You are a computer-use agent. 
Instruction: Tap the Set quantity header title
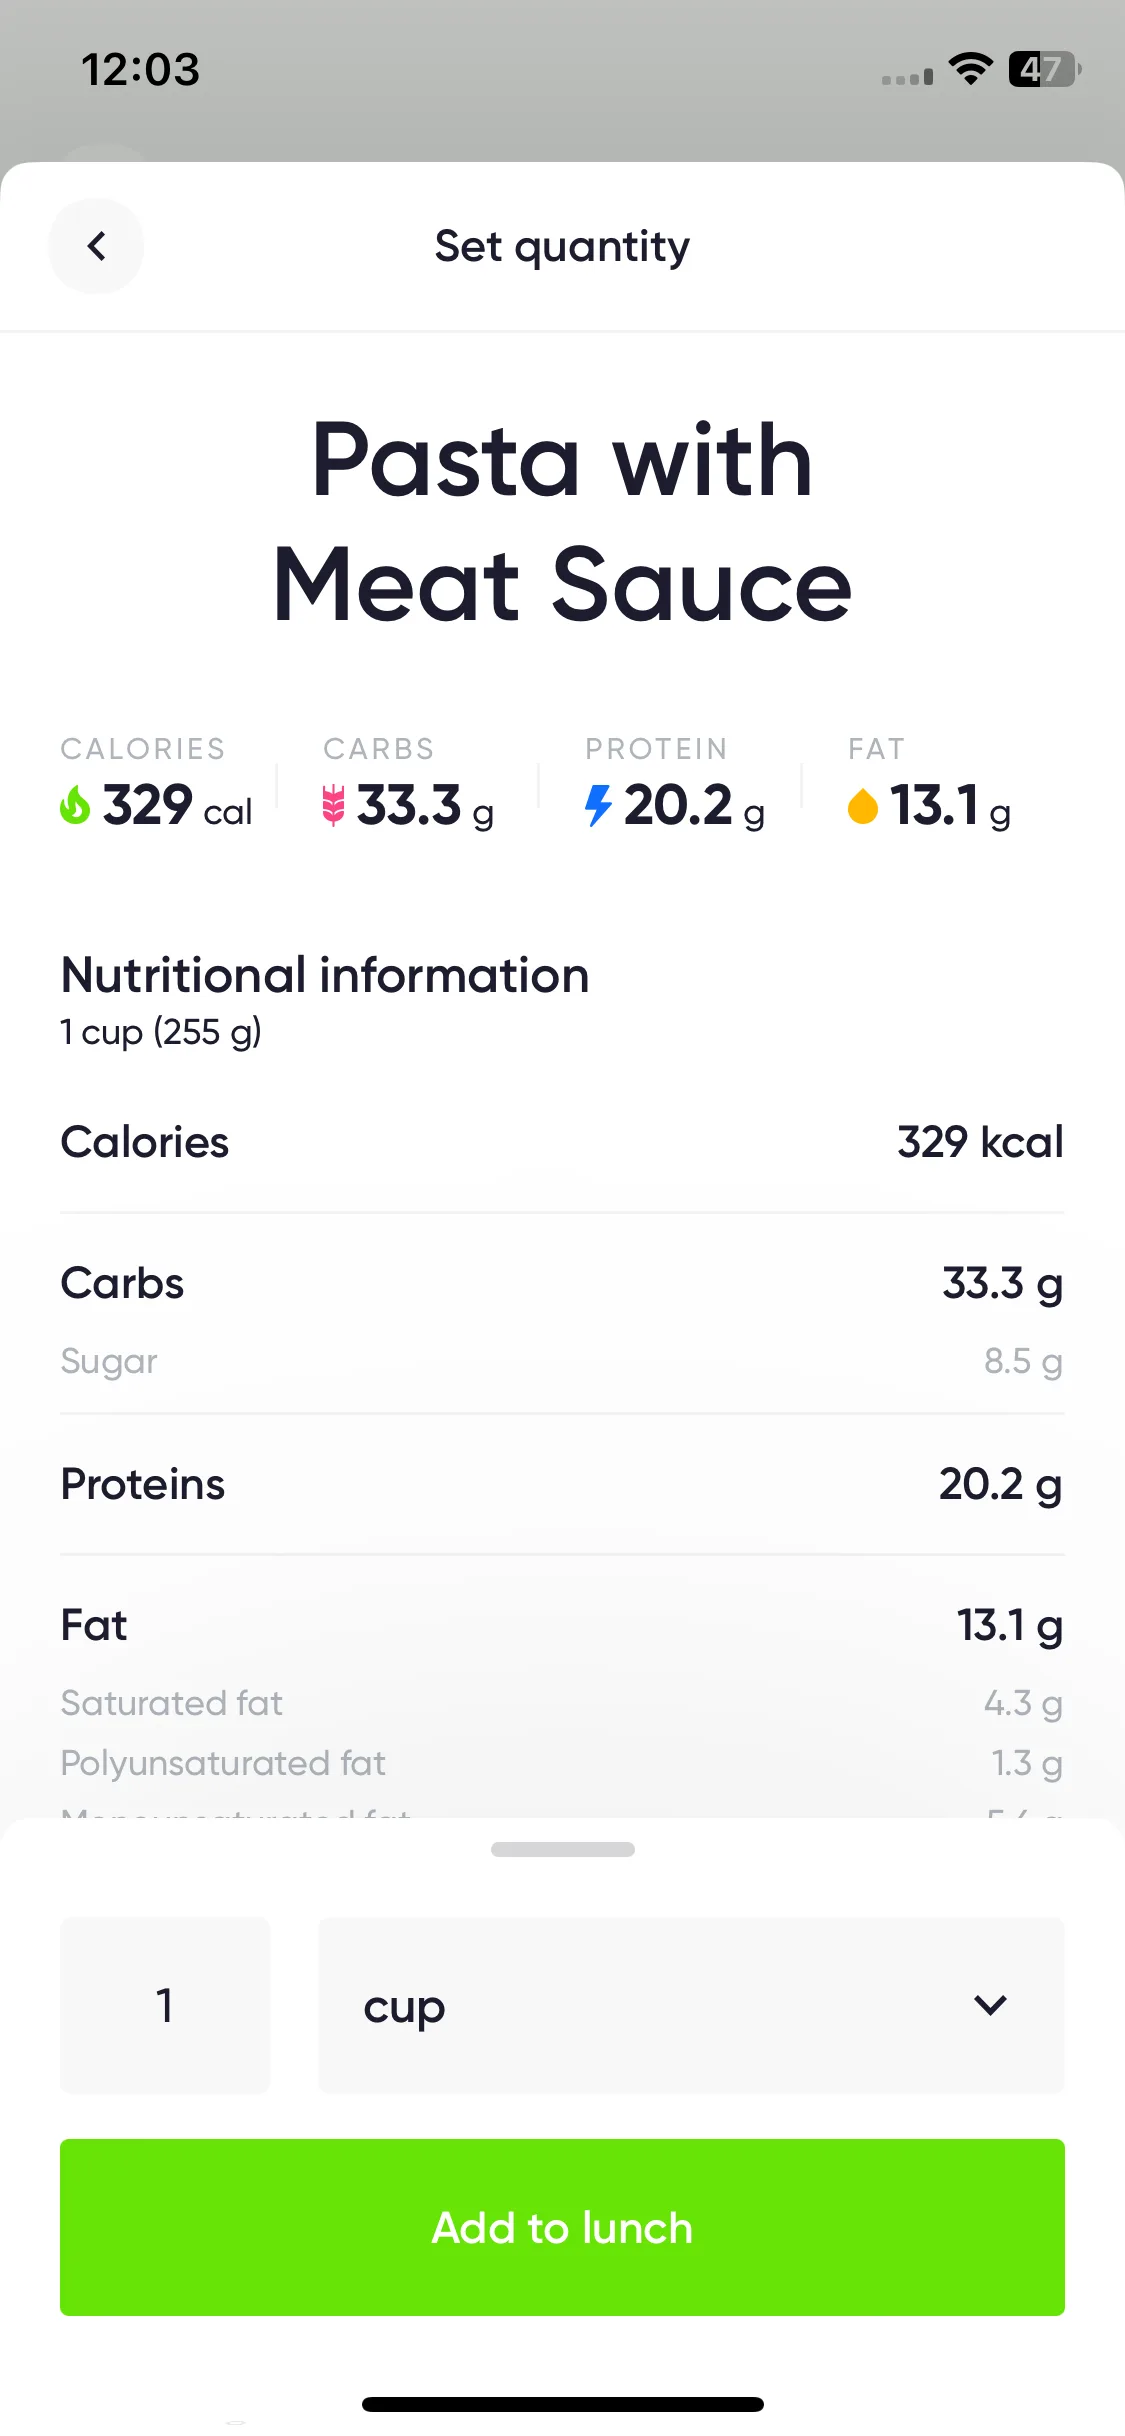pos(562,247)
